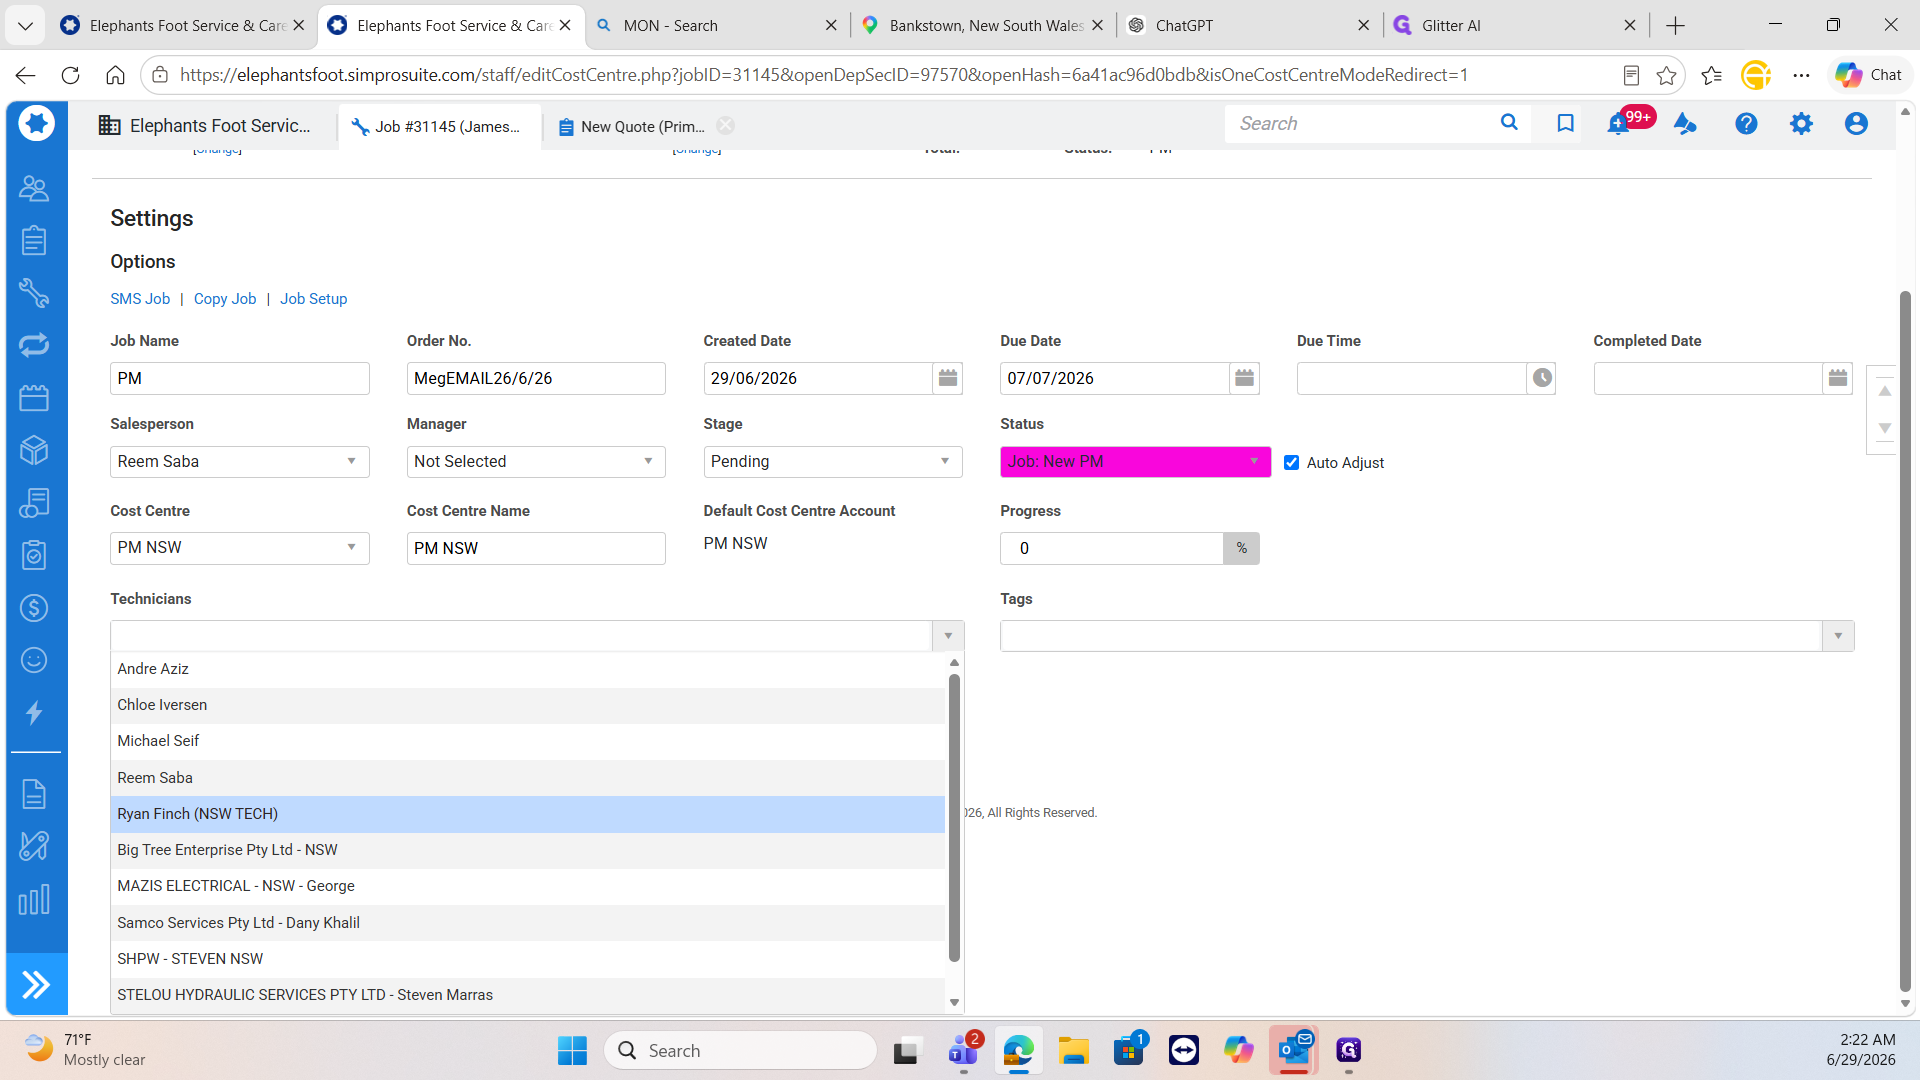Open the Recurring arrows sidebar icon
This screenshot has width=1920, height=1080.
pyautogui.click(x=34, y=345)
